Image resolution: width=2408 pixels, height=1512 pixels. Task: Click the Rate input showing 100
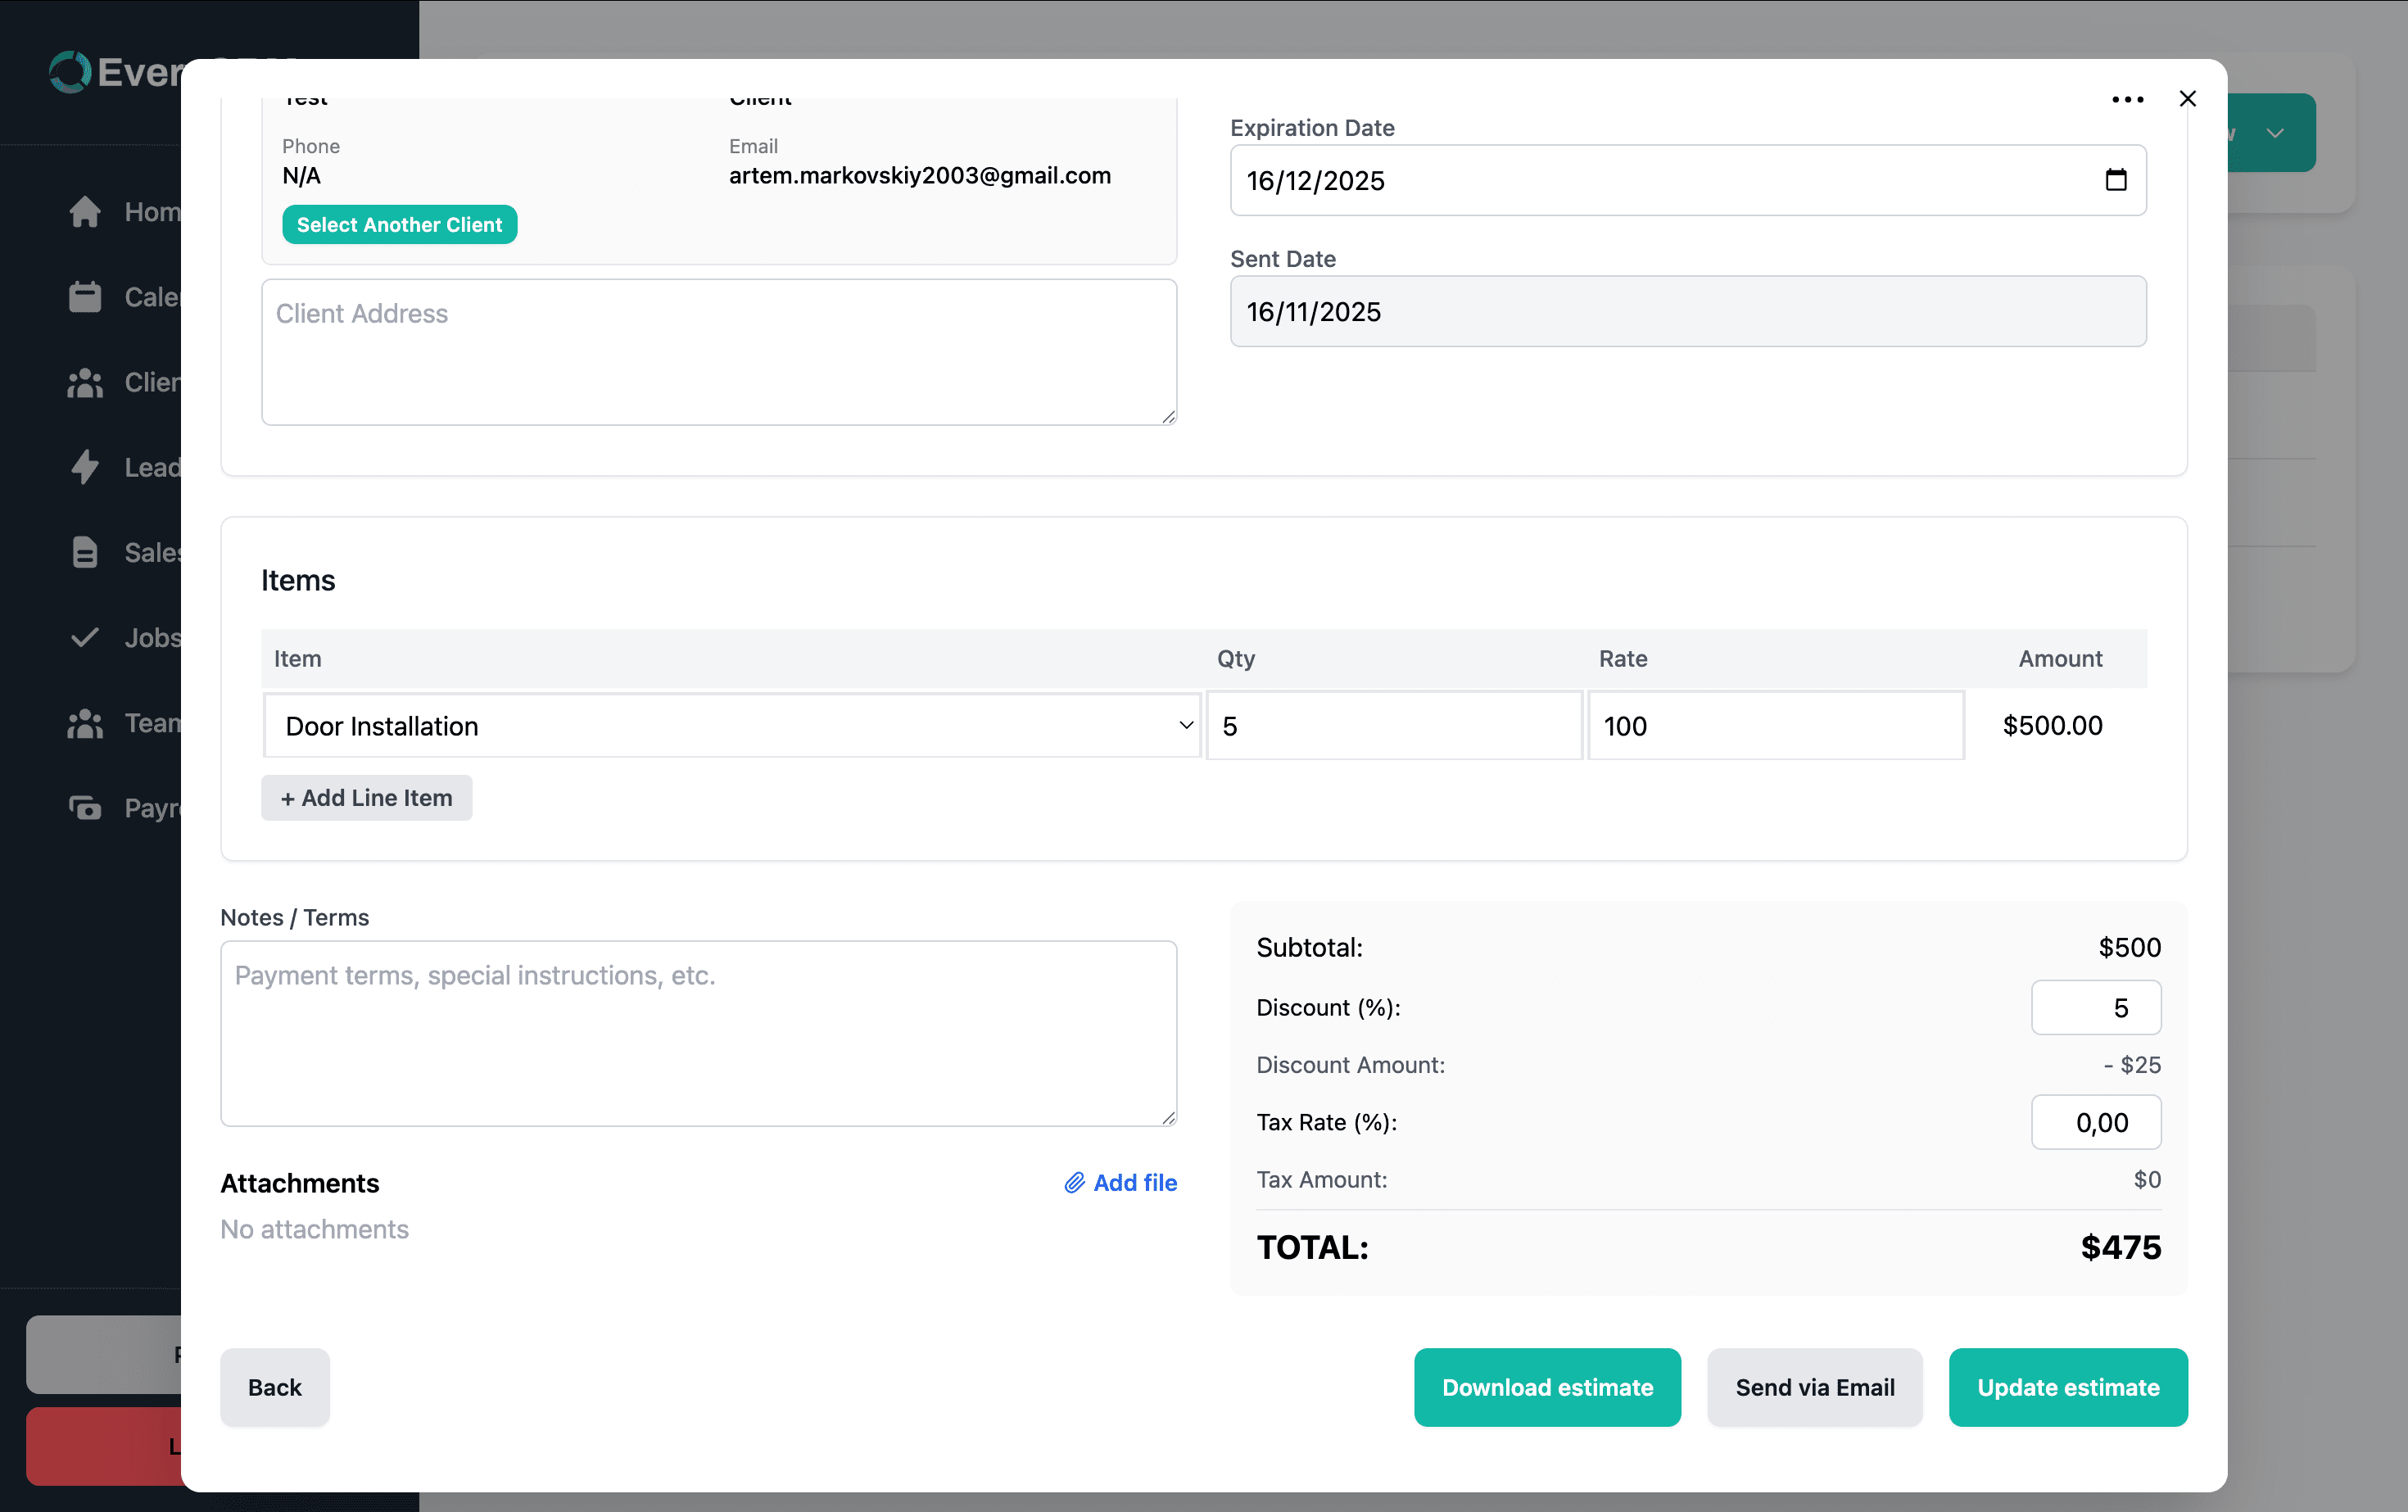tap(1776, 726)
